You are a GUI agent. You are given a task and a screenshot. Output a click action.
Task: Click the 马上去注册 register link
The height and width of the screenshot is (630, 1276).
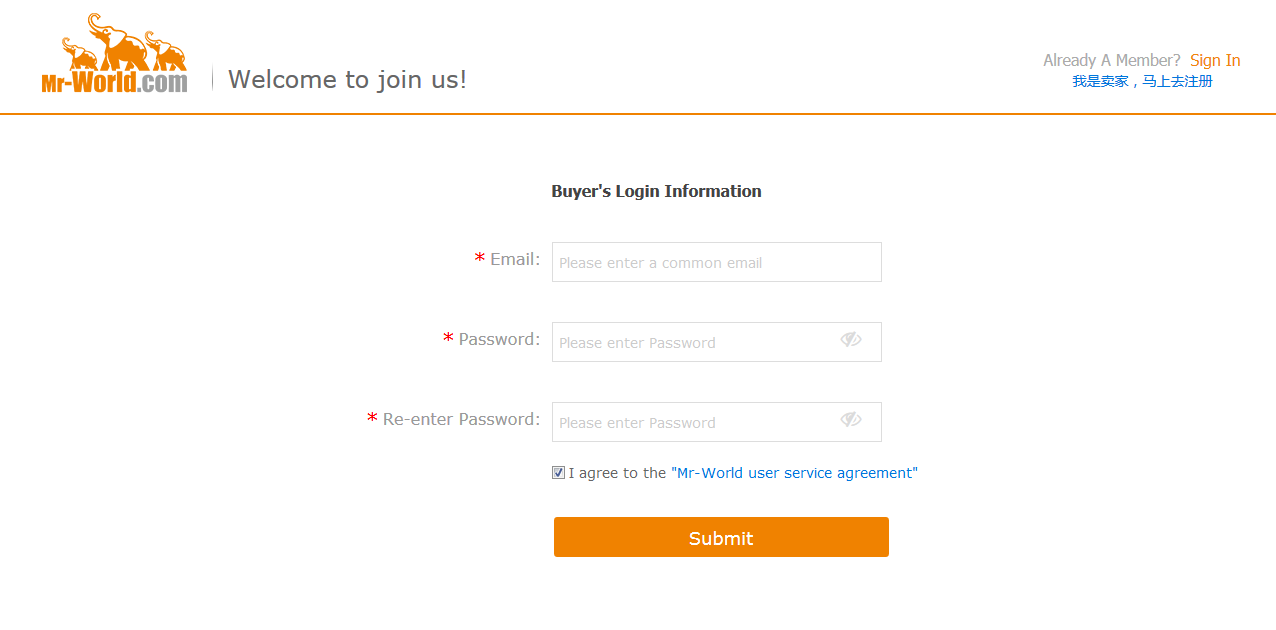1178,82
